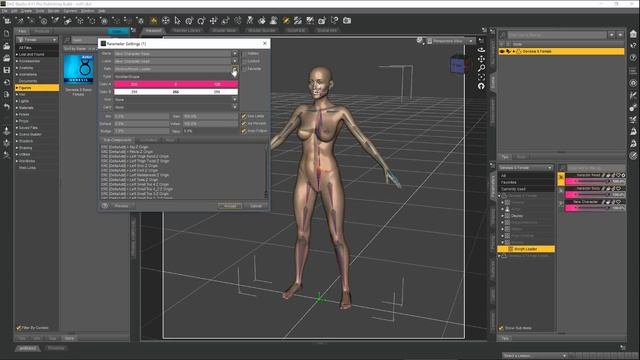Click the orbit icon beside the viewport

click(481, 49)
